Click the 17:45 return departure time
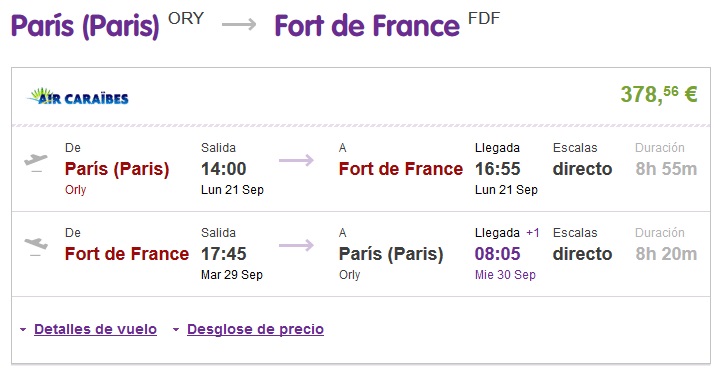 pyautogui.click(x=223, y=254)
